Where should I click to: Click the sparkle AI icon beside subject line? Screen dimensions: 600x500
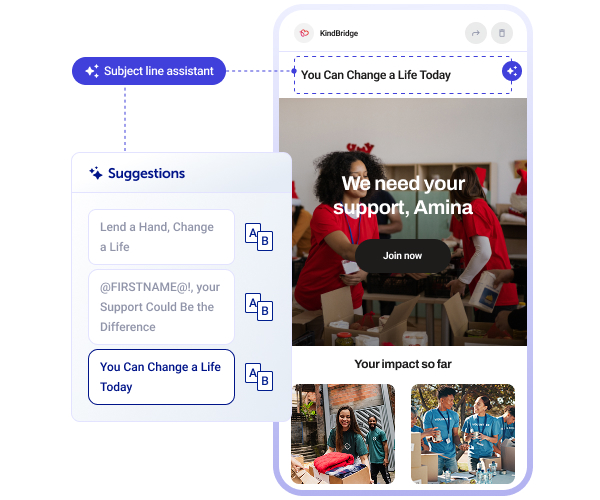[512, 71]
